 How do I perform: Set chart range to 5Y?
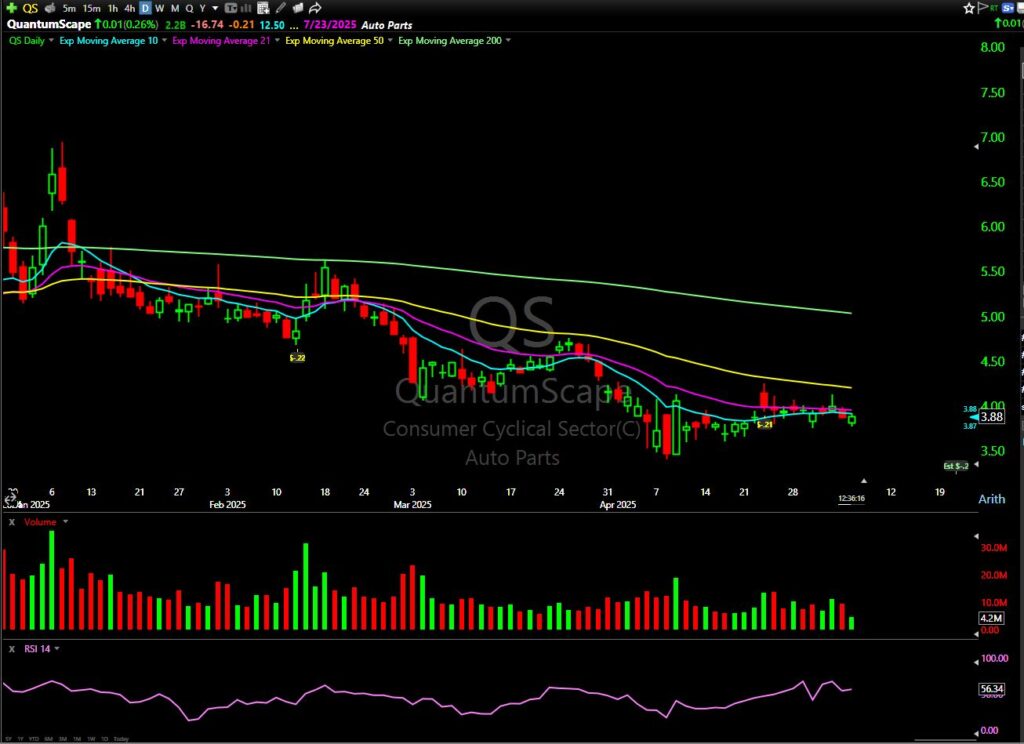point(10,739)
